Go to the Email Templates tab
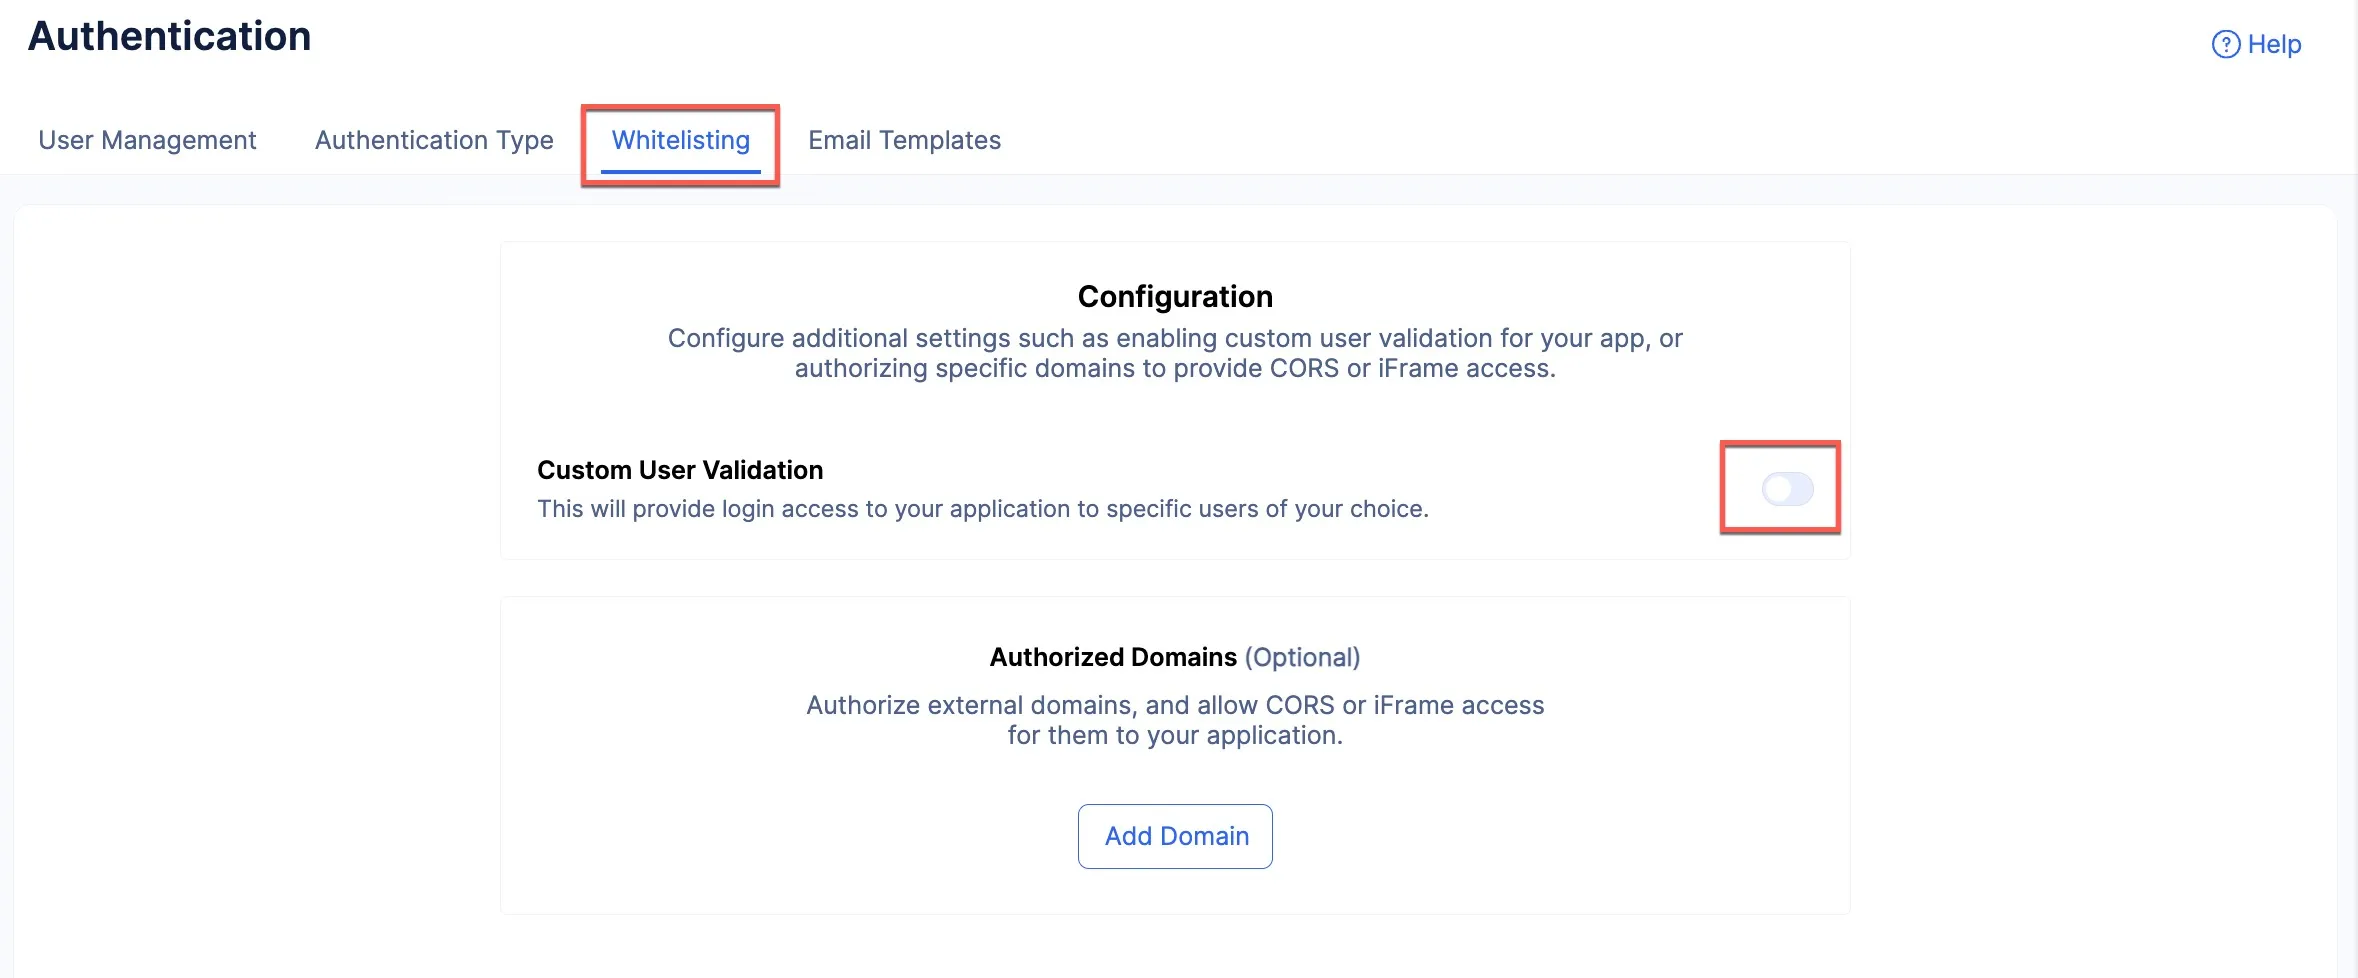 tap(904, 140)
